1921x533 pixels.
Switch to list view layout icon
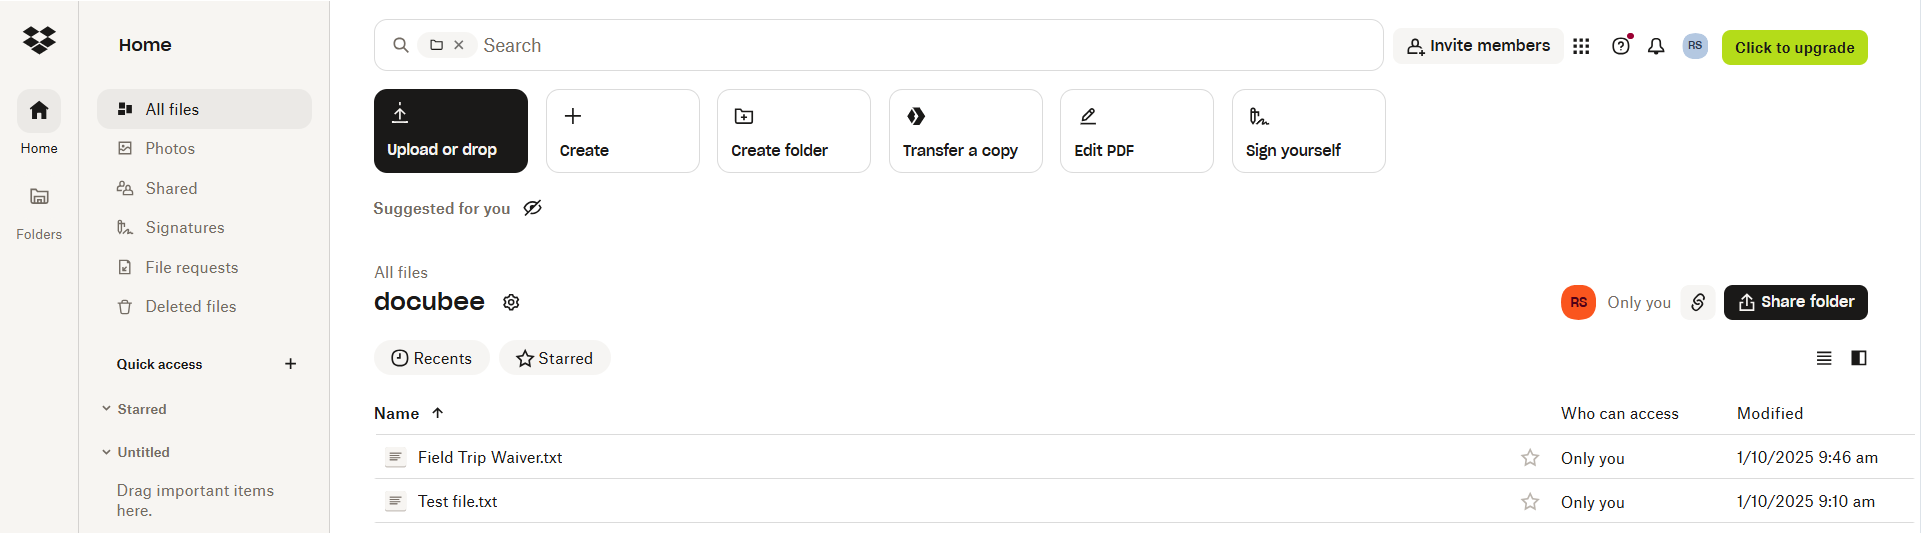[1824, 358]
